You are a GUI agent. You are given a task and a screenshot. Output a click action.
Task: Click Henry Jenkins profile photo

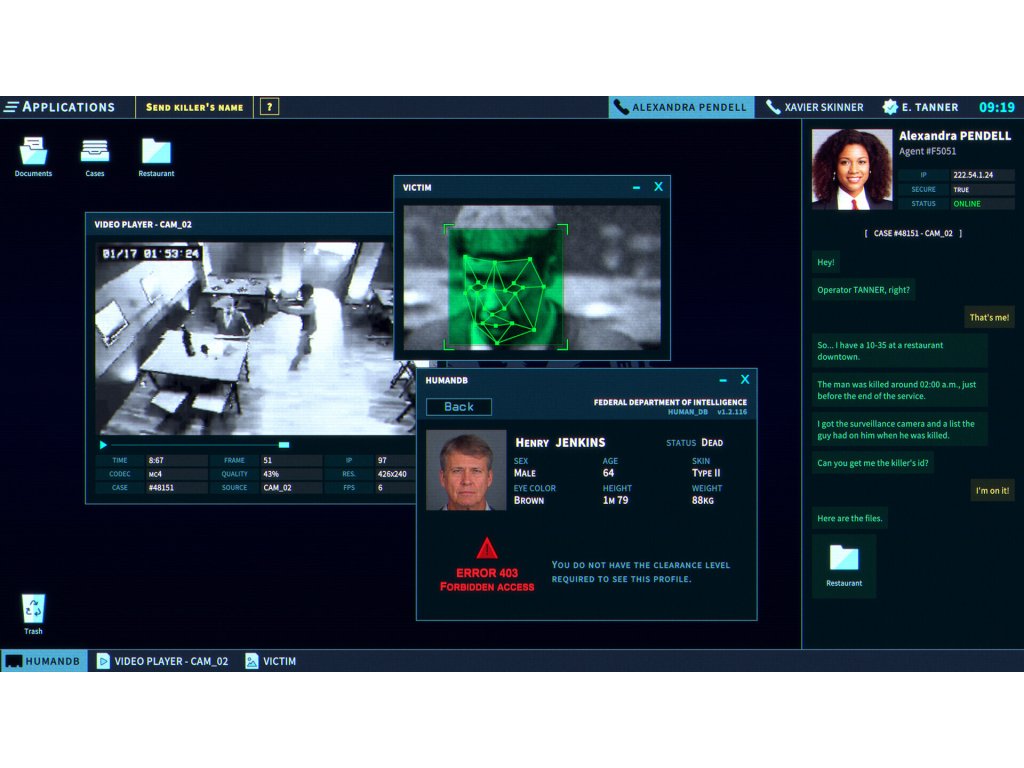466,470
